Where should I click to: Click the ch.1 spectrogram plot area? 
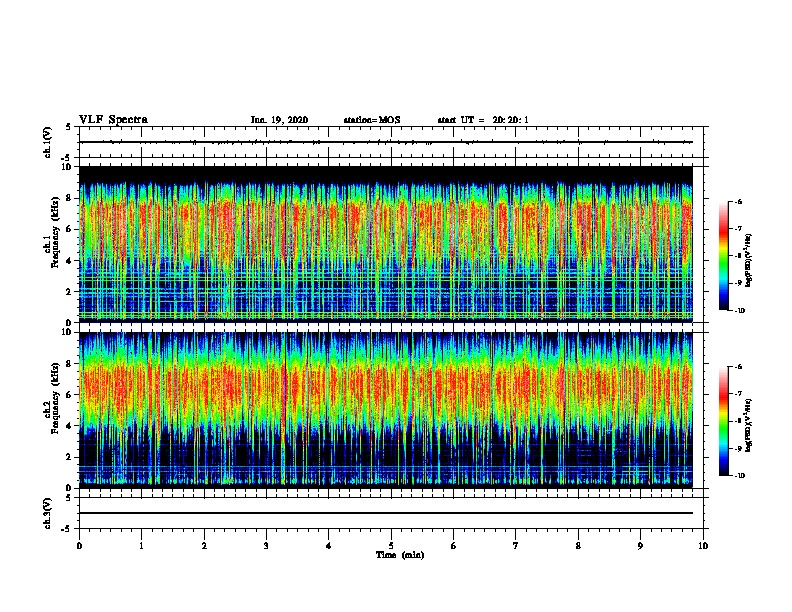coord(386,244)
